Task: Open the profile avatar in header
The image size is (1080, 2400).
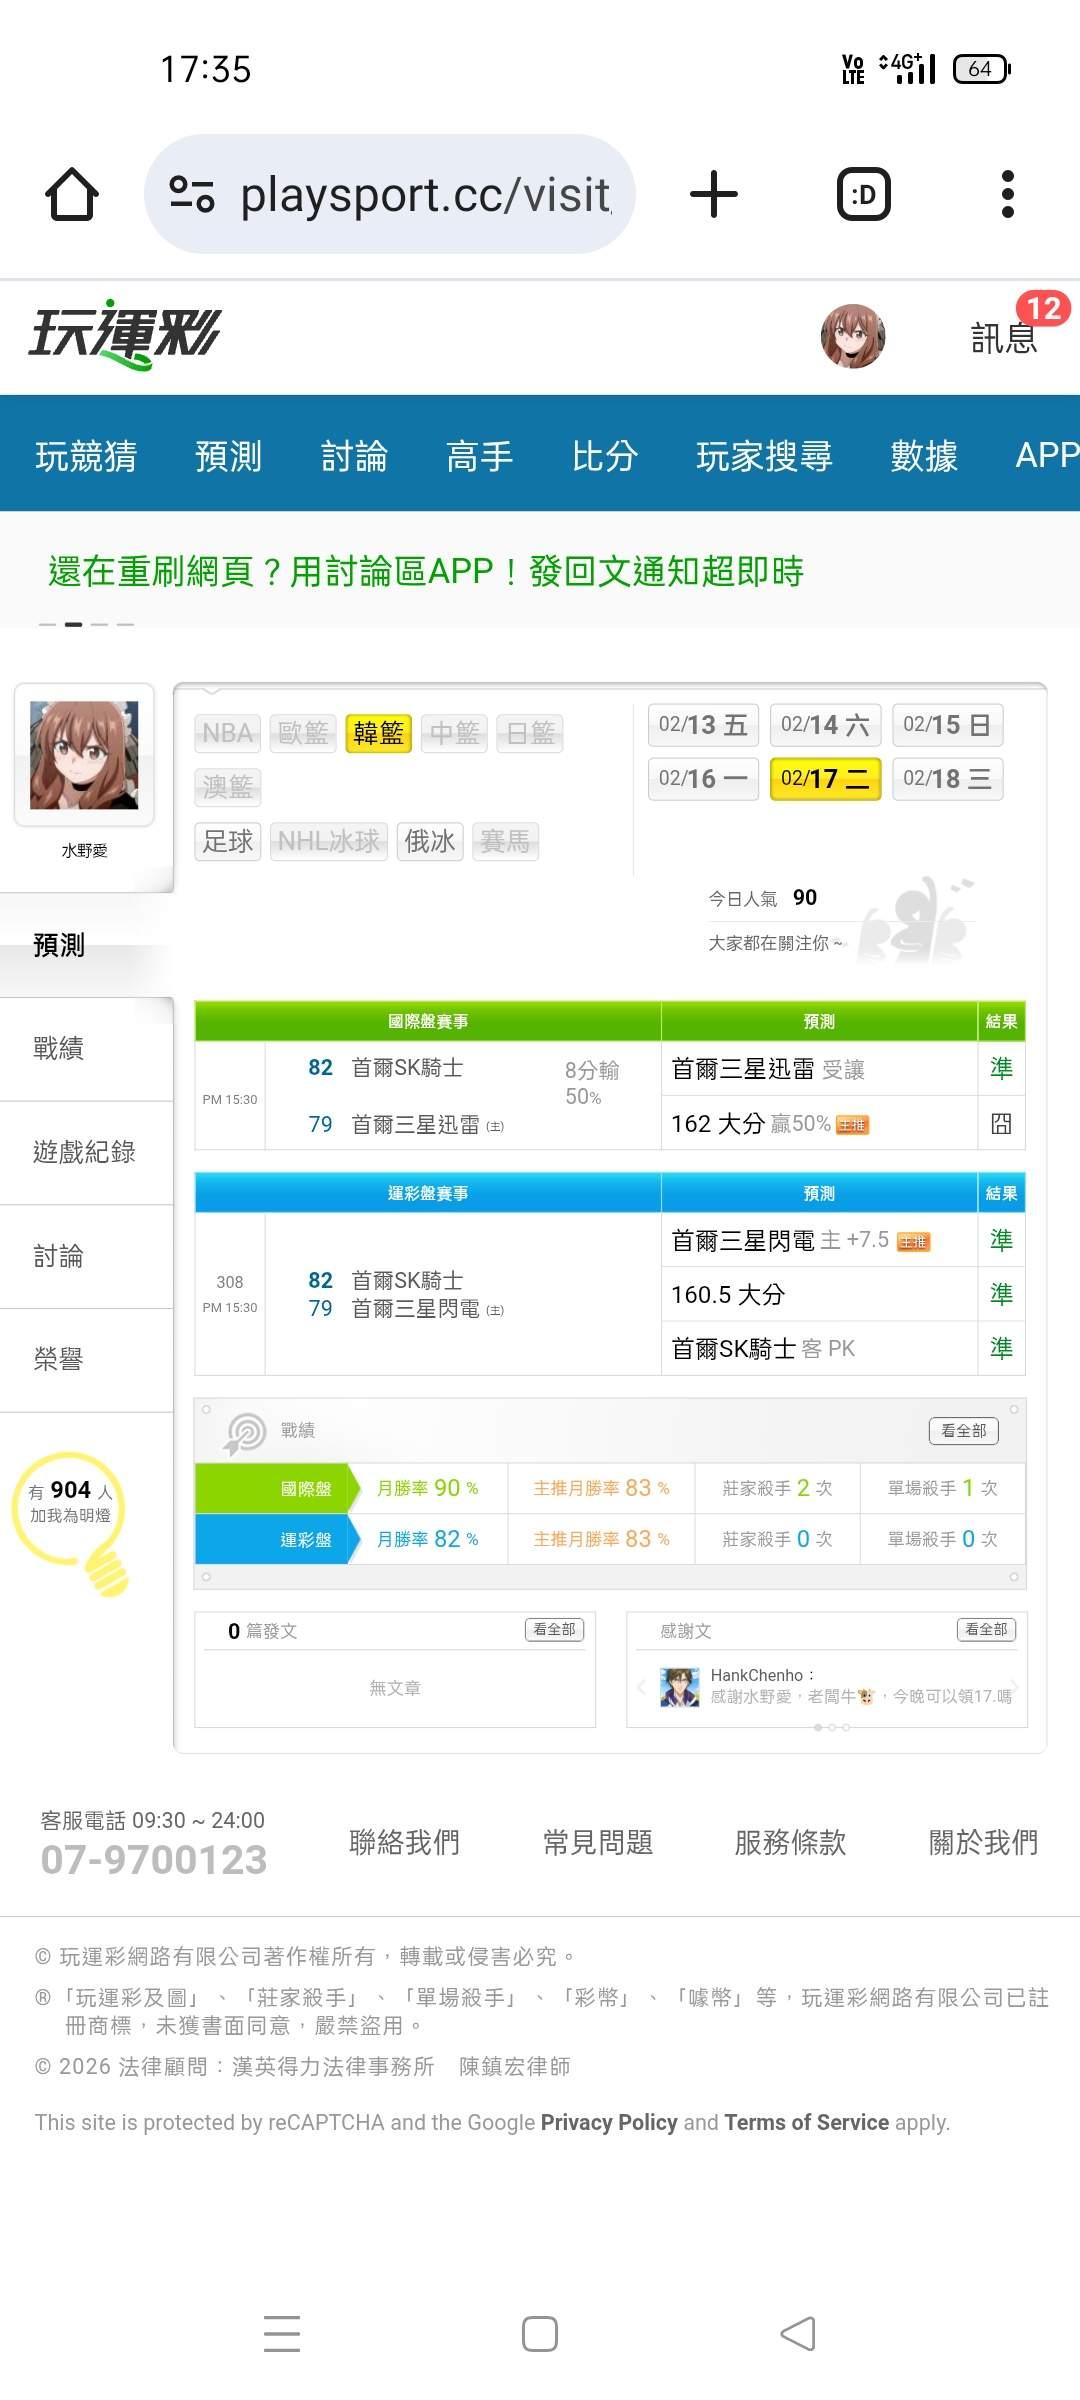Action: (853, 336)
